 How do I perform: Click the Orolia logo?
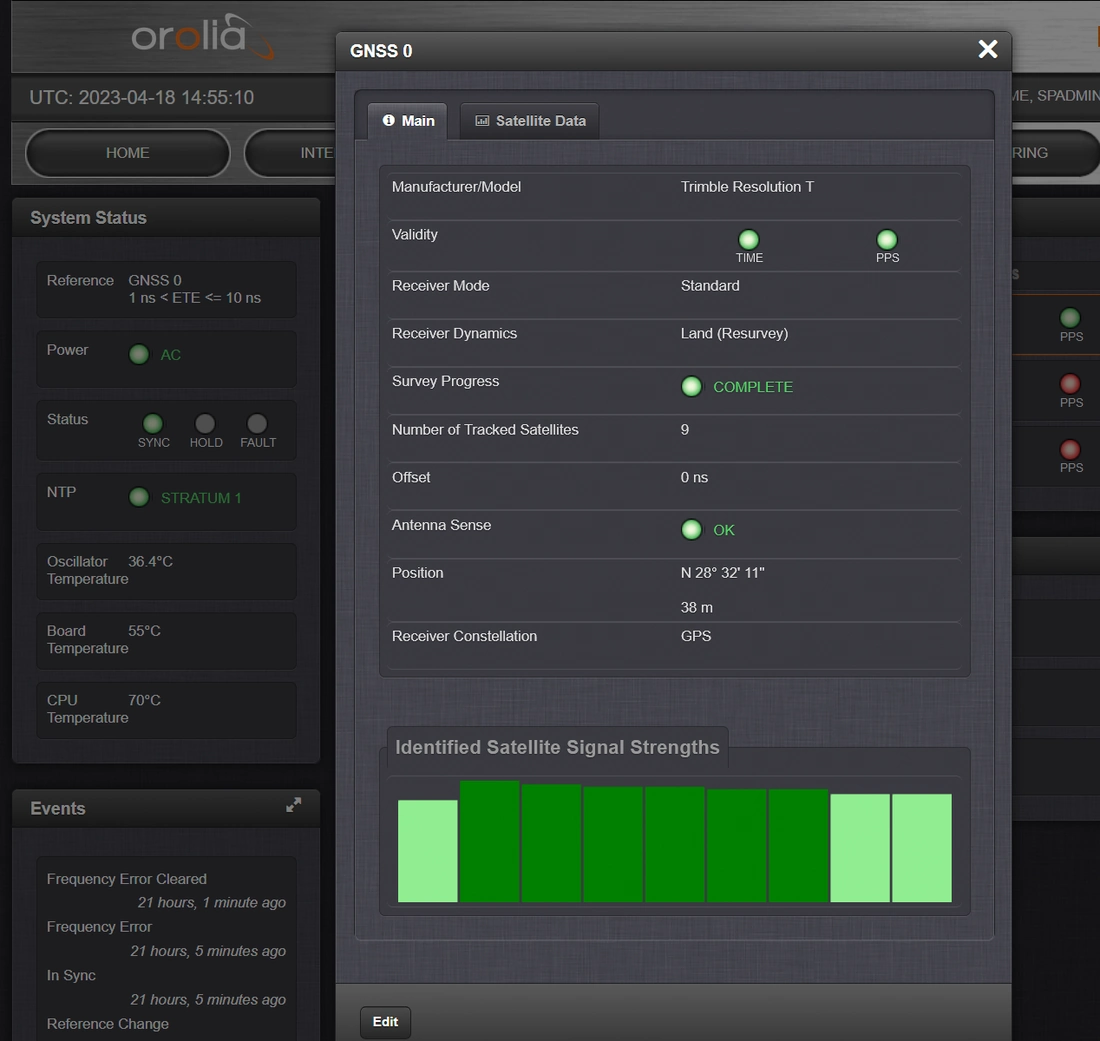202,36
